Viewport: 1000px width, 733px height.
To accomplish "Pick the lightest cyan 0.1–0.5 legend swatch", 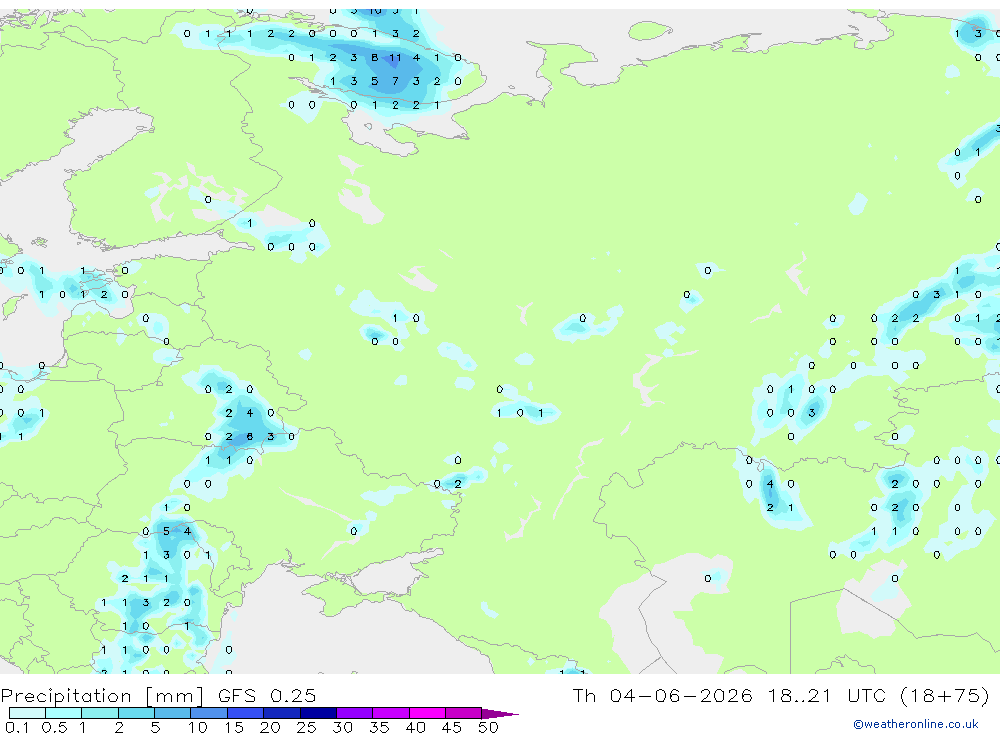I will 27,713.
